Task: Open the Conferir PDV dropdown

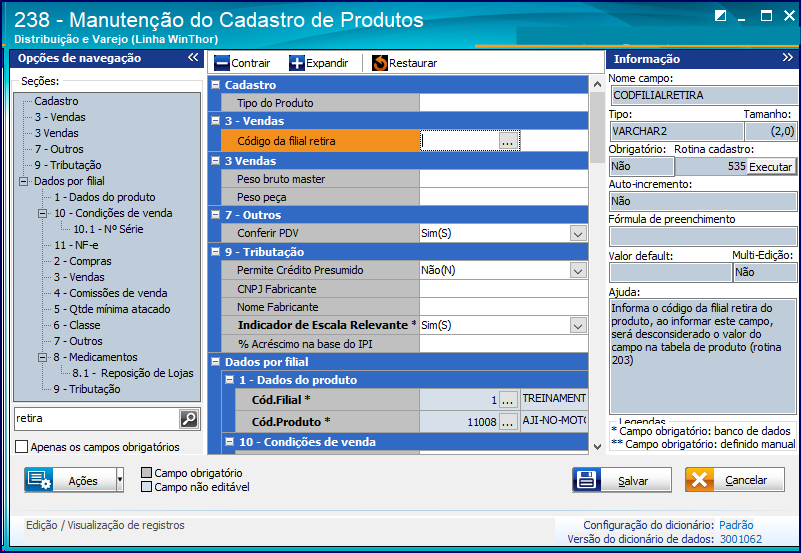Action: 578,234
